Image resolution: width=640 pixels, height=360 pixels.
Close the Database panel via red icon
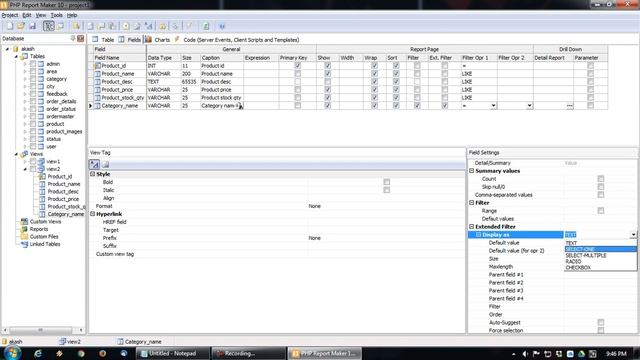80,38
